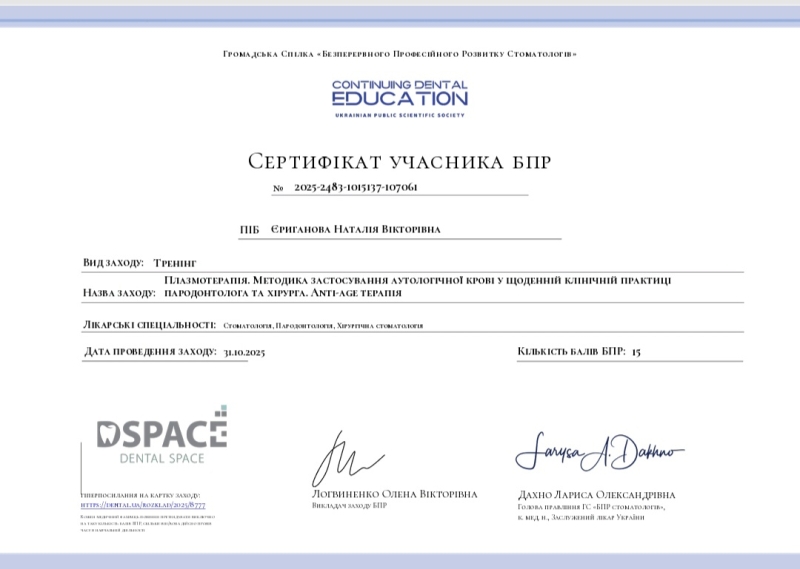Image resolution: width=800 pixels, height=569 pixels.
Task: Open the dental.ua/rozklad event hyperlink
Action: tap(142, 506)
